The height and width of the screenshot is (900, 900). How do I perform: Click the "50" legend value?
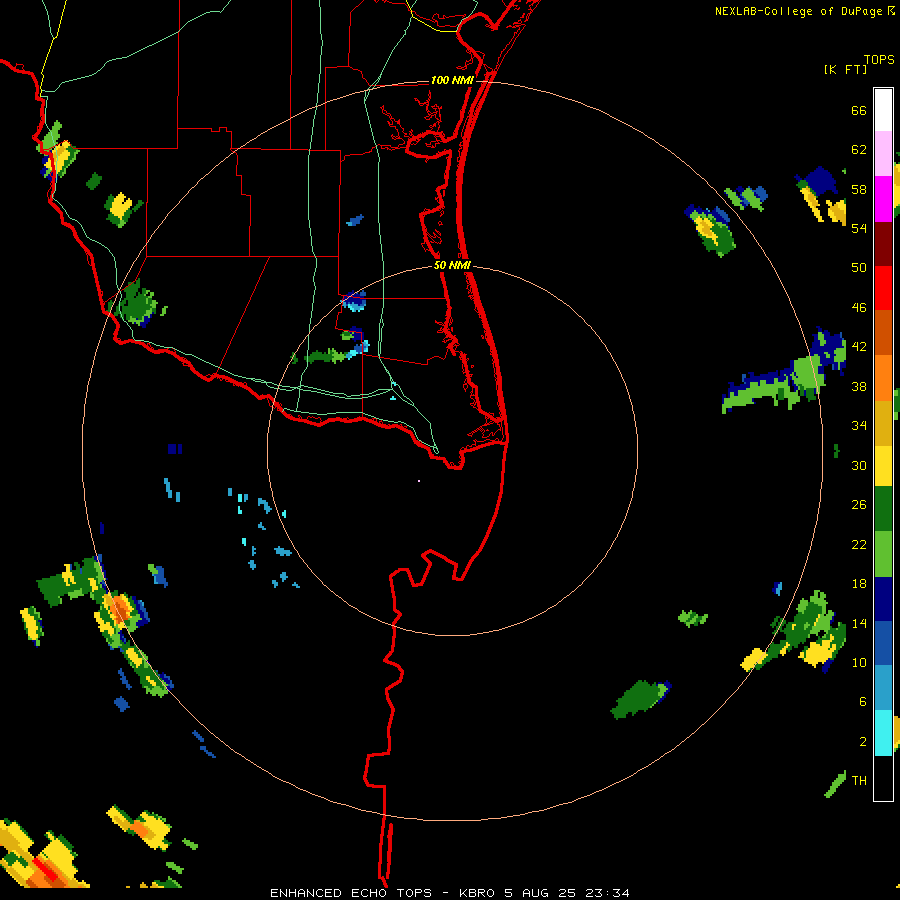[859, 267]
